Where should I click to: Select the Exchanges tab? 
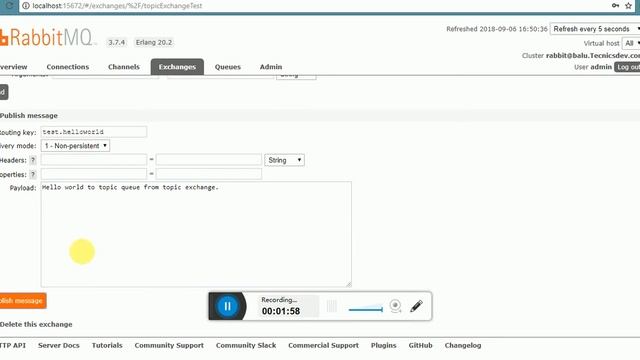[177, 67]
